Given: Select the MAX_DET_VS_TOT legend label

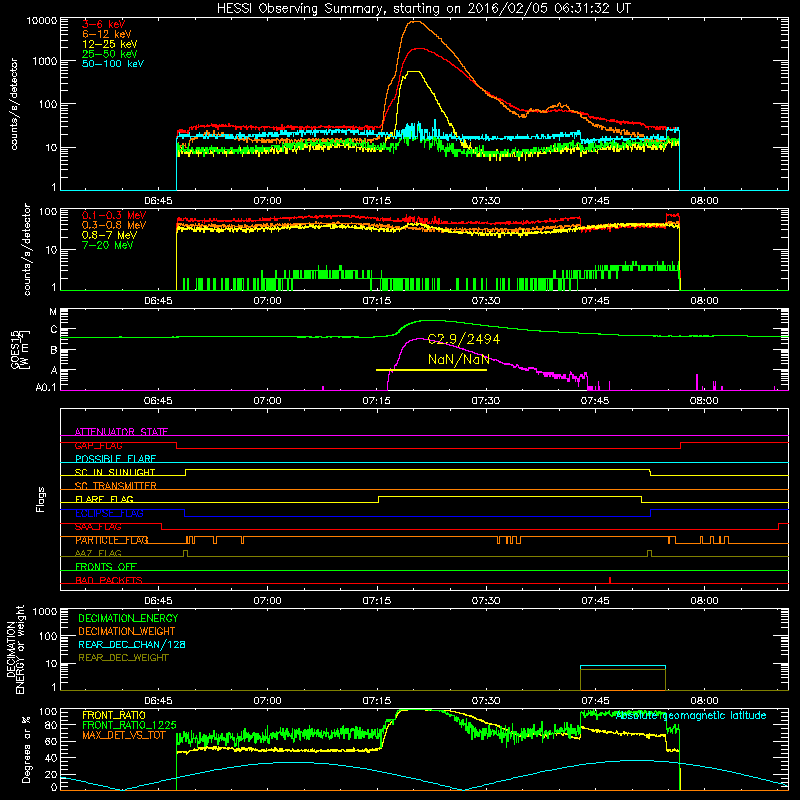Looking at the screenshot, I should 124,735.
